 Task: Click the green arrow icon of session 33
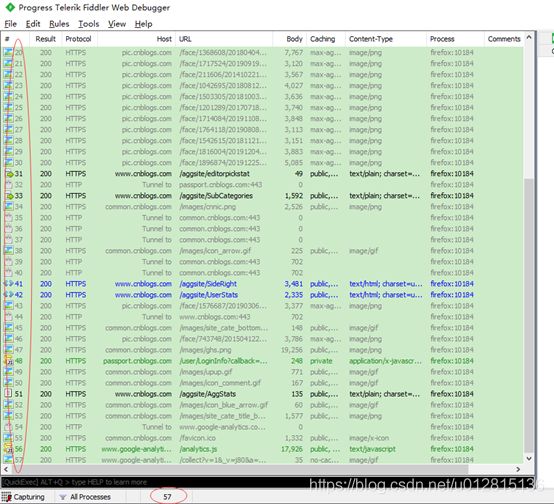tap(9, 196)
